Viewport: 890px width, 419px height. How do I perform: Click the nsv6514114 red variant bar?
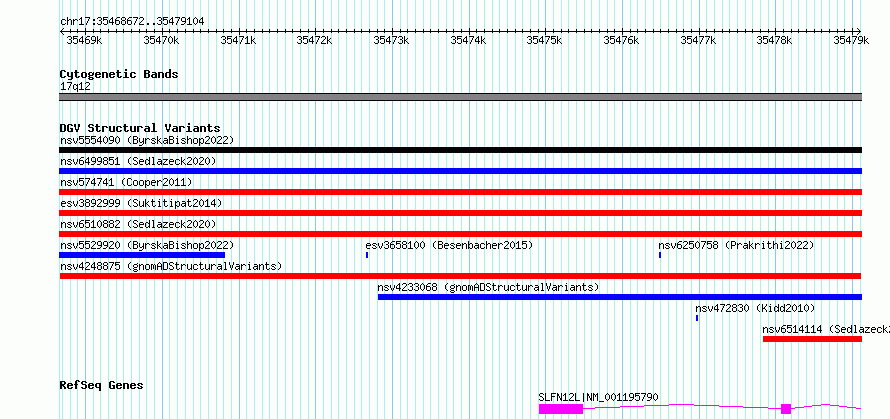(x=812, y=339)
